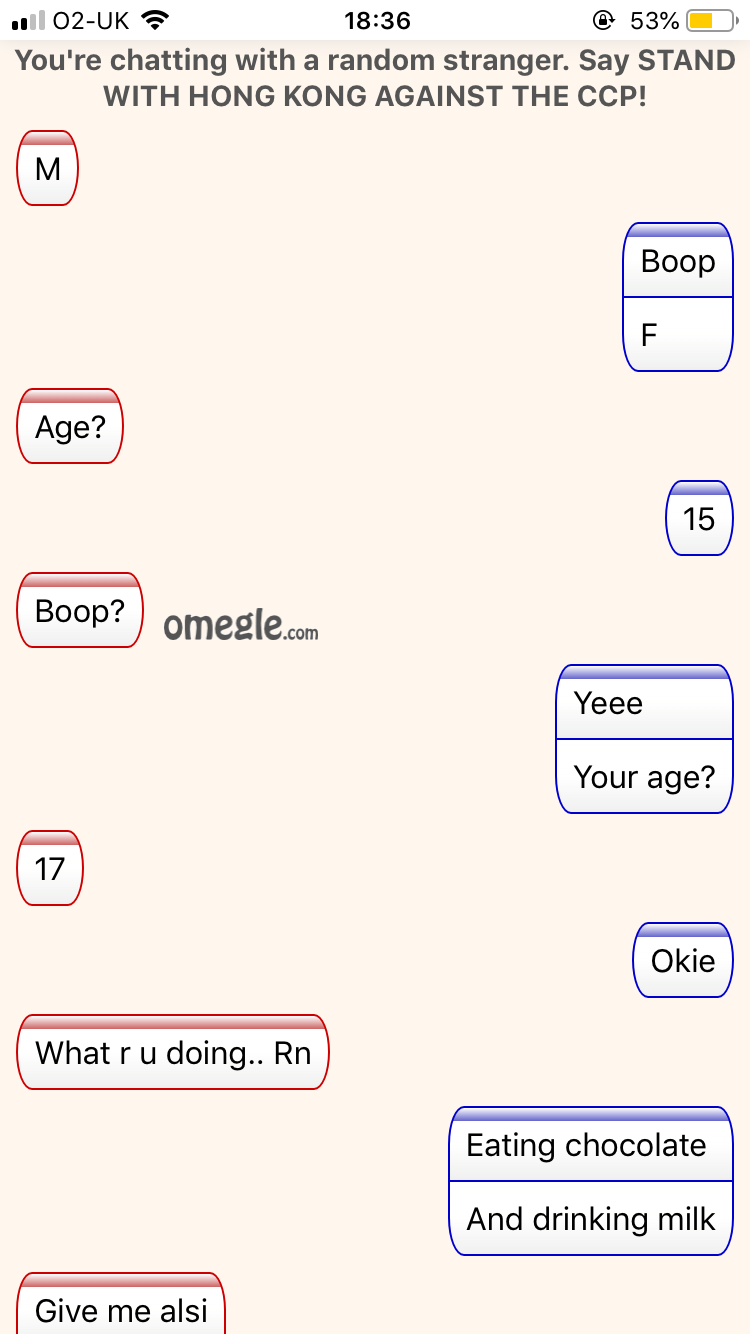Select the stranger's "M" message bubble
Screen dimensions: 750x1334
(47, 168)
